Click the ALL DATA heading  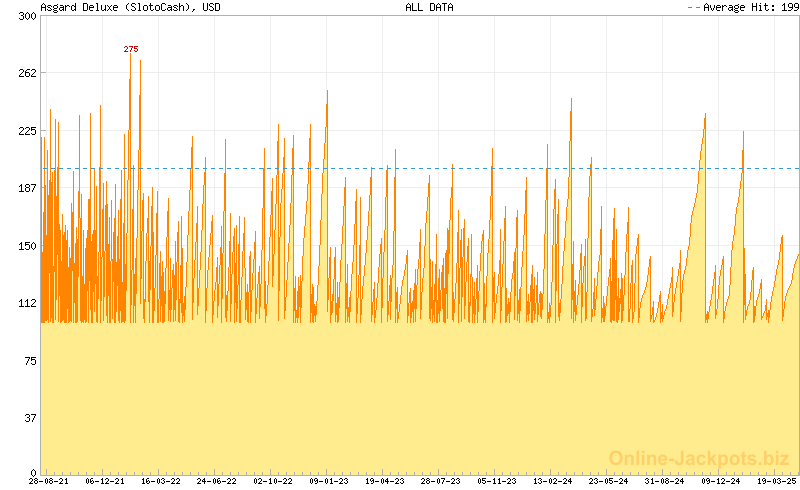pyautogui.click(x=429, y=7)
